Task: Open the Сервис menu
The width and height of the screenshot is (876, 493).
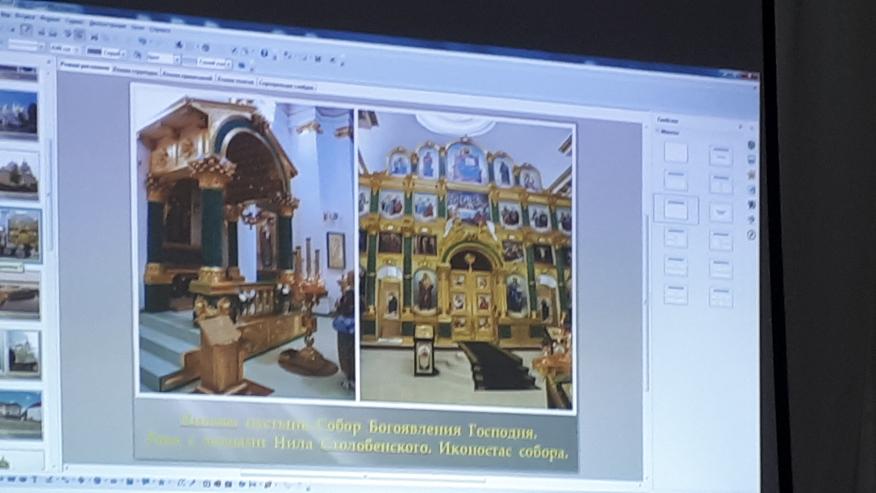Action: [74, 21]
